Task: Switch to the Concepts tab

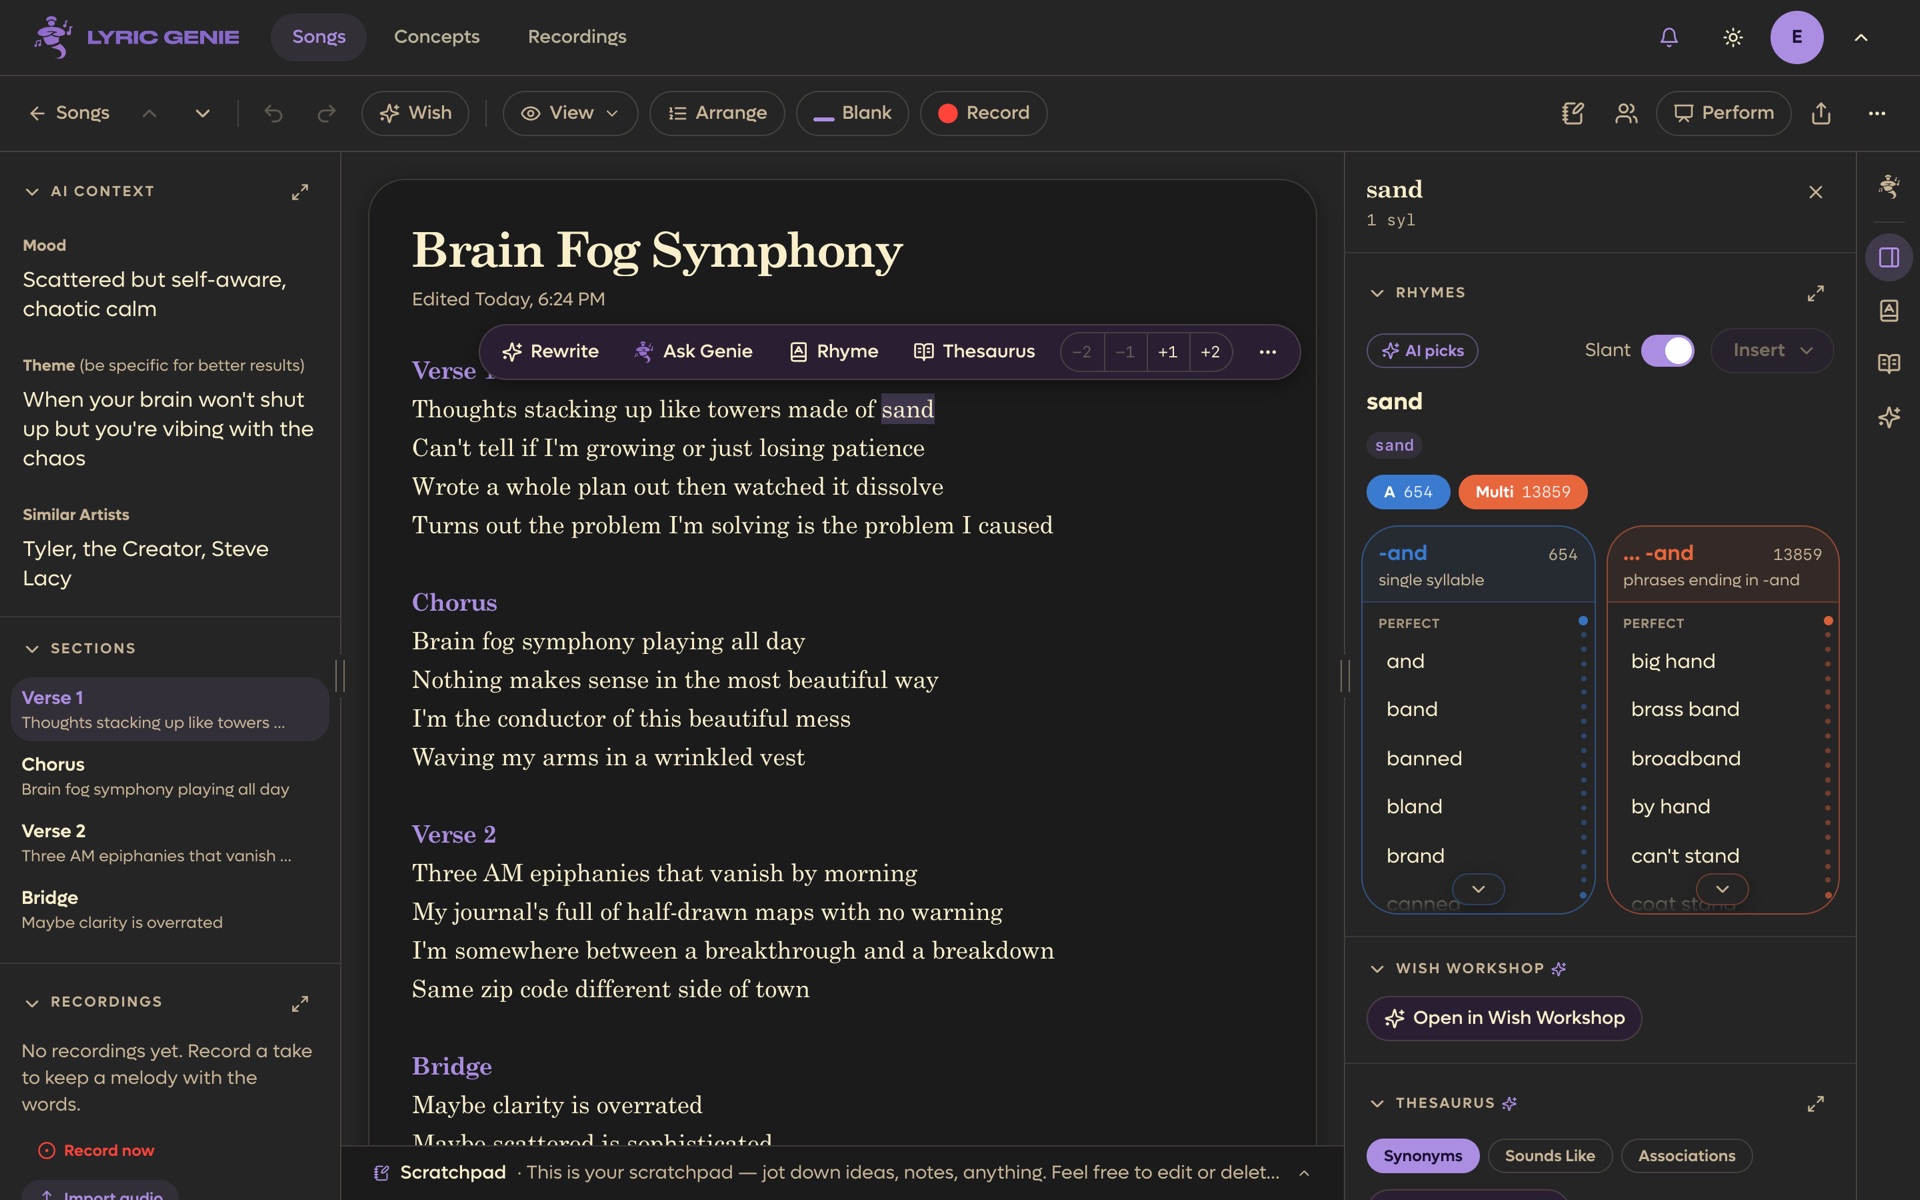Action: 437,37
